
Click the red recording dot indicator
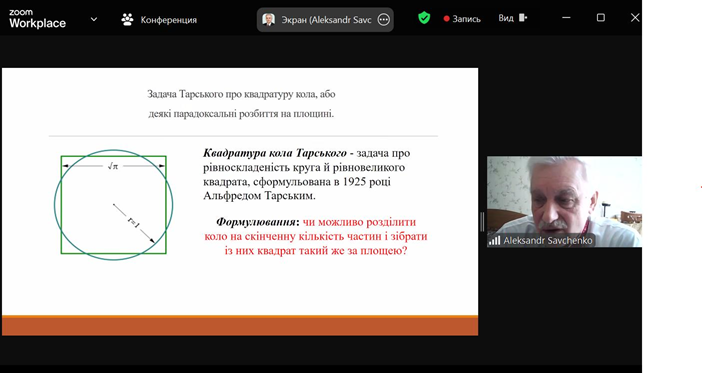pos(446,19)
